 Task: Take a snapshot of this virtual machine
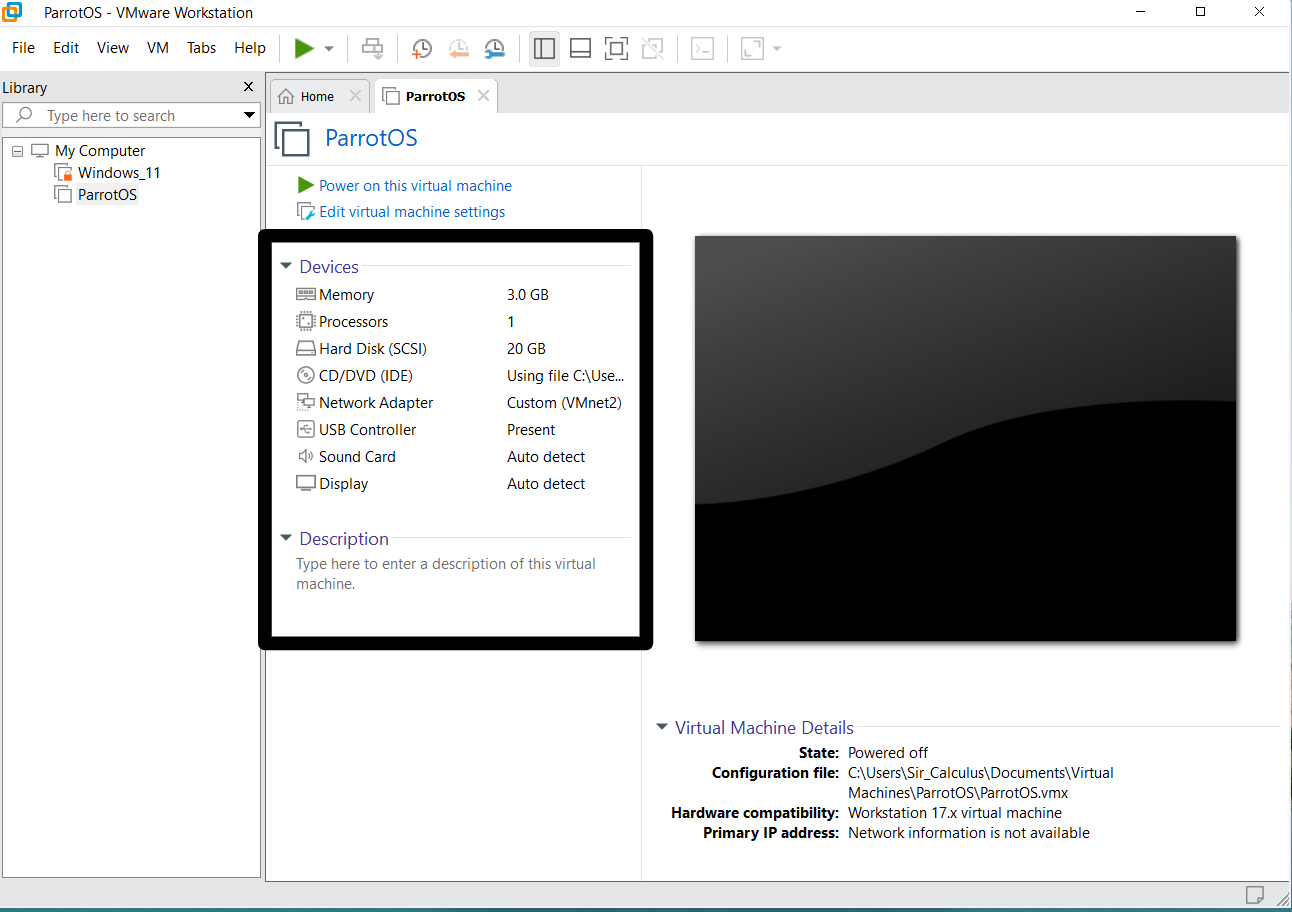pos(422,48)
